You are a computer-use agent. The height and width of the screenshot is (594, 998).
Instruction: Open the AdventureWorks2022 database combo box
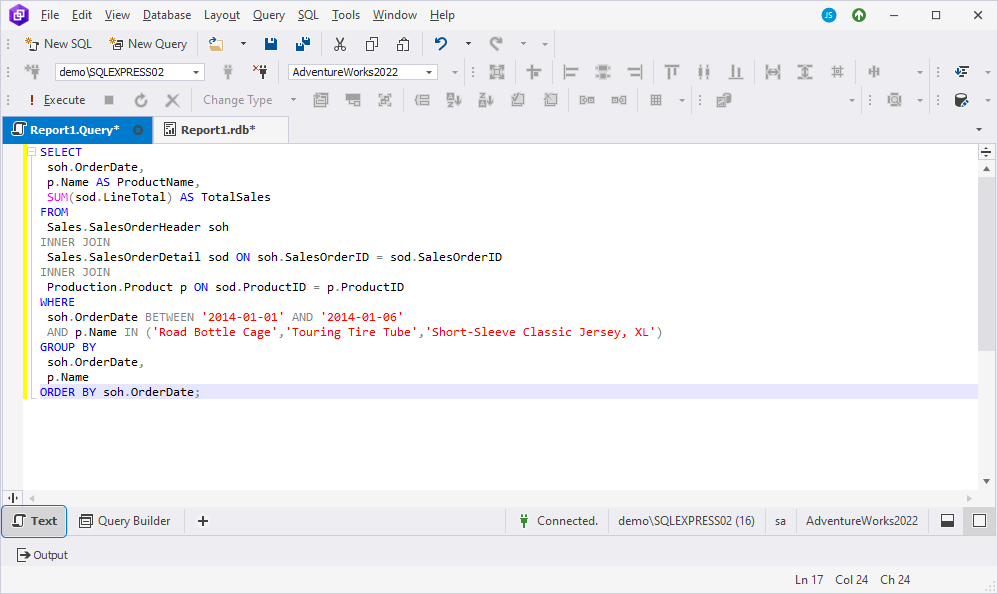pos(363,72)
